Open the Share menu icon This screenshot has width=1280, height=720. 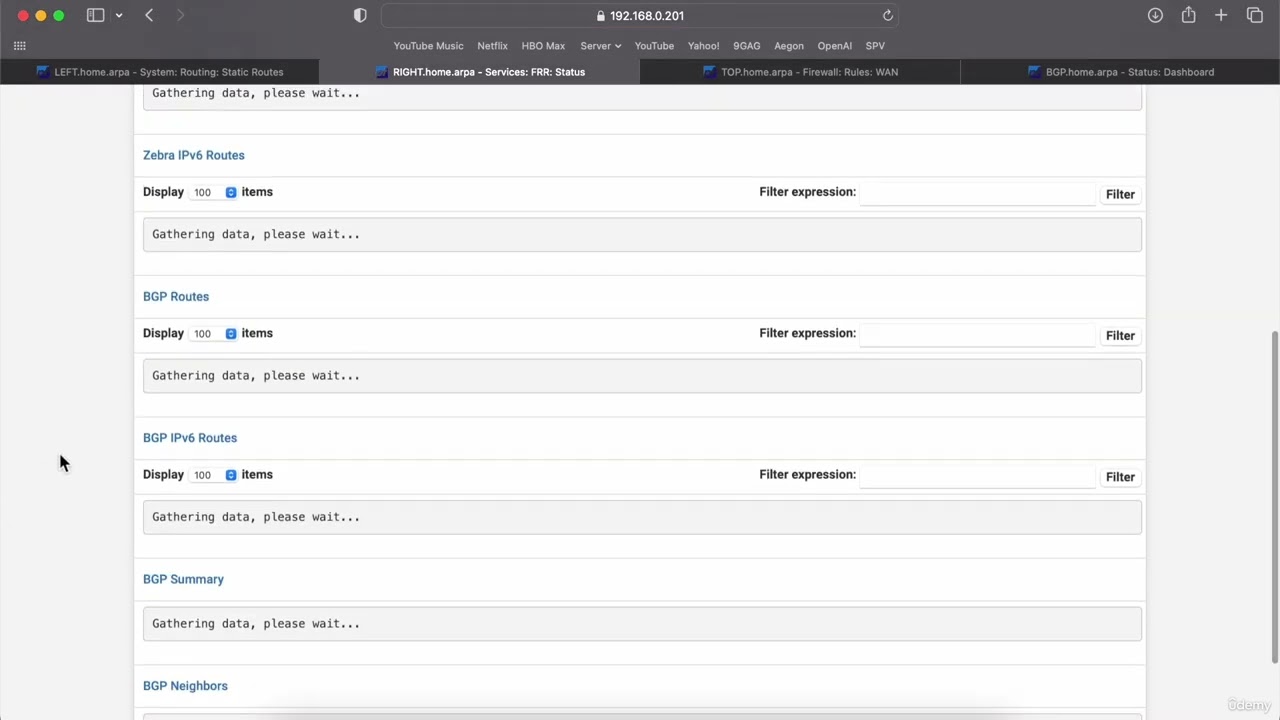tap(1188, 15)
